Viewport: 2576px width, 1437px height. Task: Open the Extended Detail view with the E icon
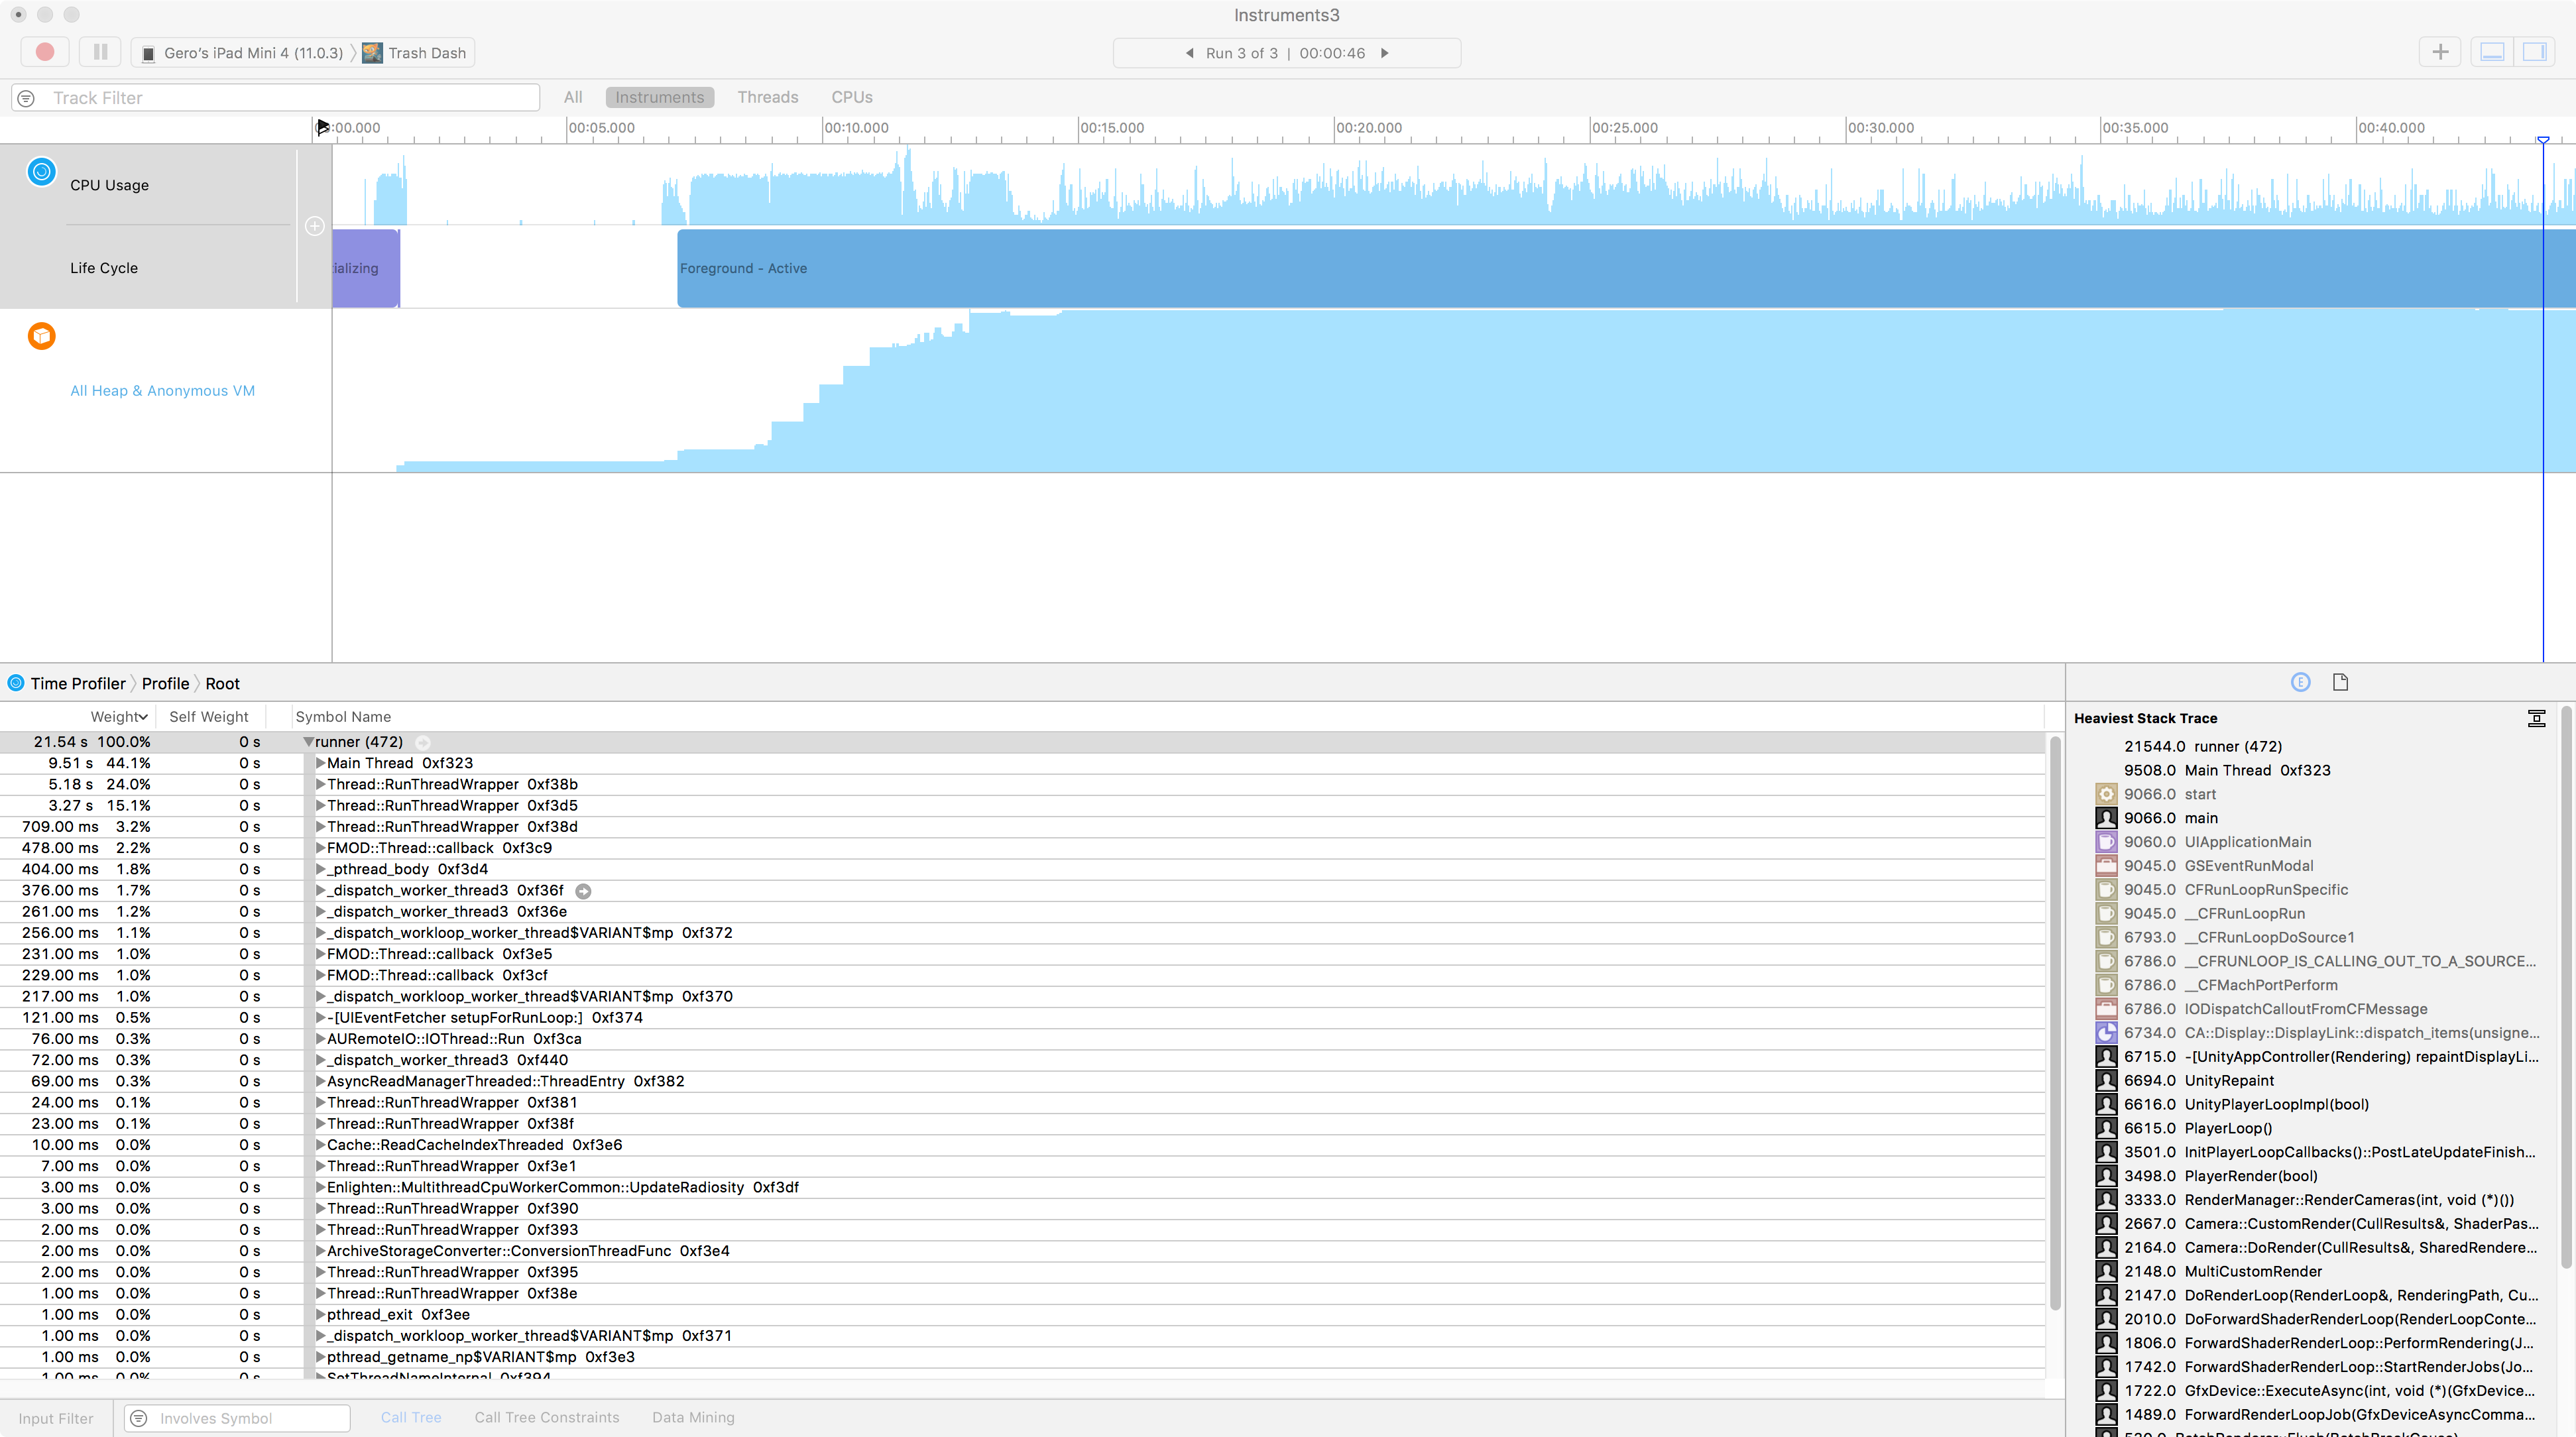tap(2300, 682)
